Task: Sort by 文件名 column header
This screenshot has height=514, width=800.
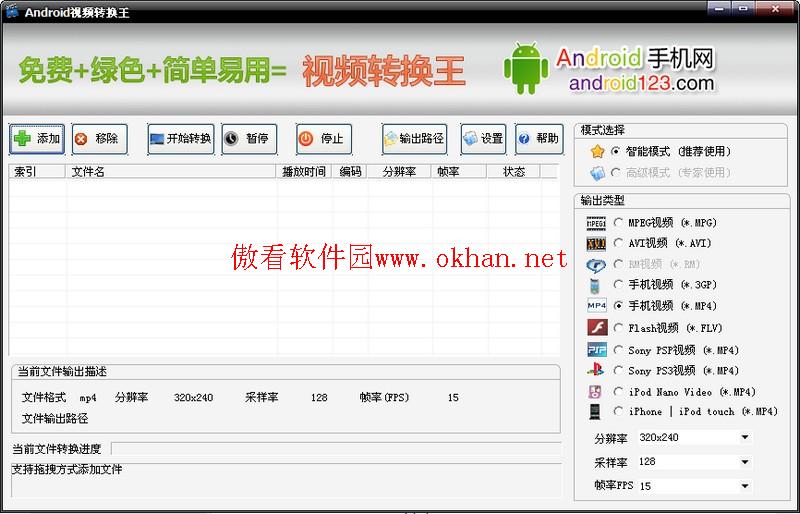Action: pyautogui.click(x=171, y=172)
